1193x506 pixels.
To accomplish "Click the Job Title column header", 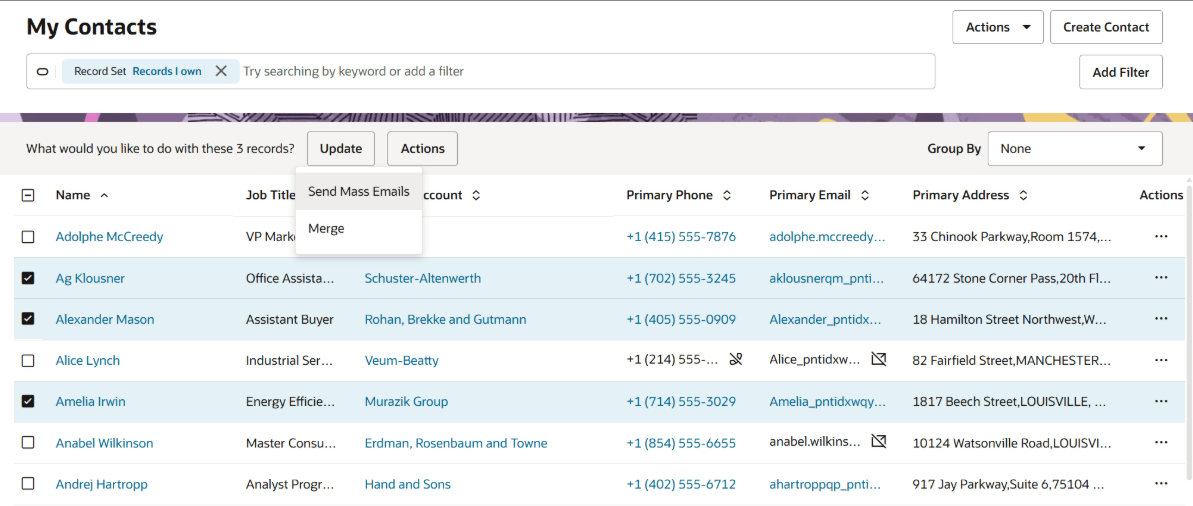I will point(270,195).
